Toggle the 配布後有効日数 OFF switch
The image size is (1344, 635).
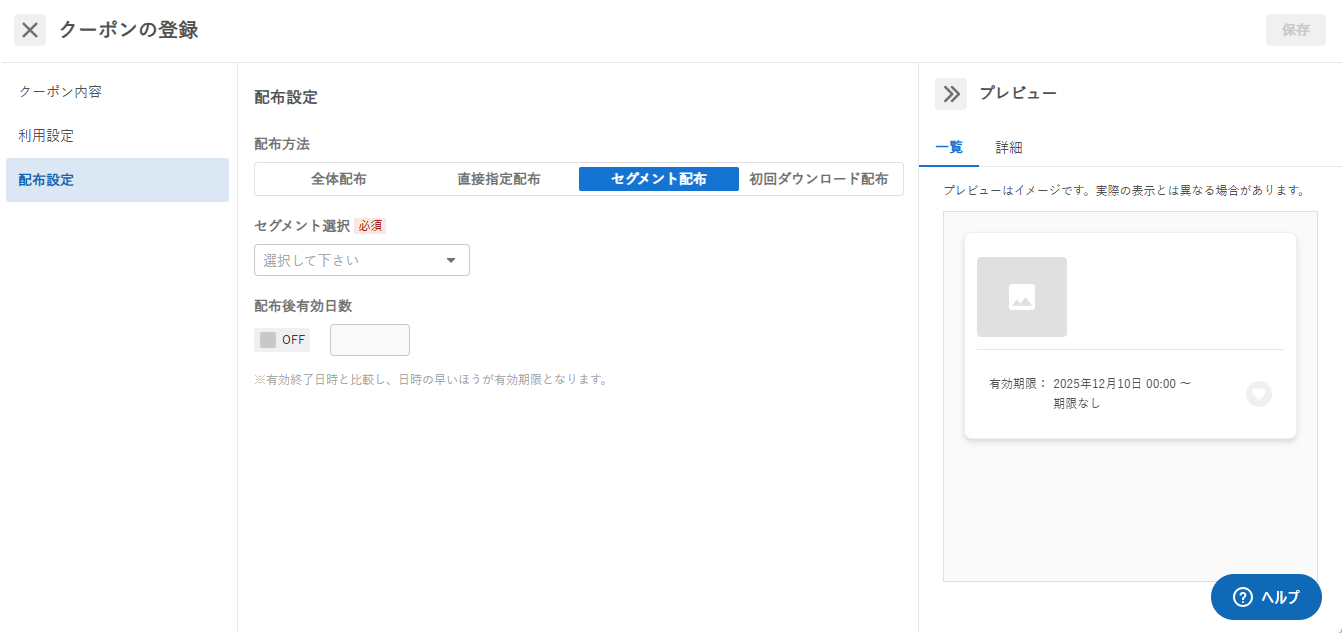coord(282,340)
